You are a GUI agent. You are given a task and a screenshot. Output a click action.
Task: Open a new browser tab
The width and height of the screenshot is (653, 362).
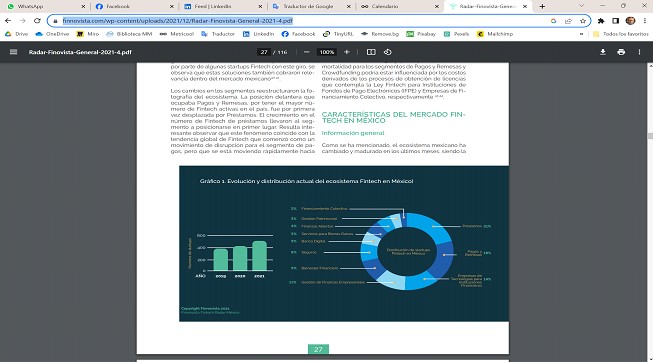click(x=542, y=6)
